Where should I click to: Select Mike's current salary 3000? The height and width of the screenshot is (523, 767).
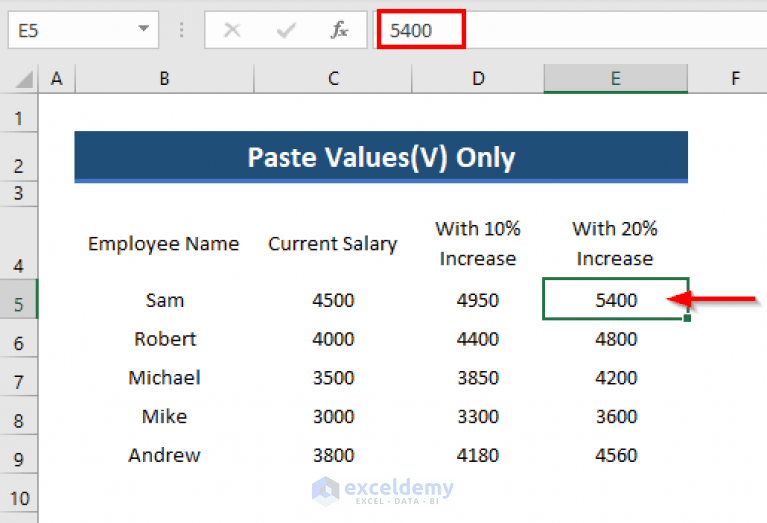[x=333, y=416]
